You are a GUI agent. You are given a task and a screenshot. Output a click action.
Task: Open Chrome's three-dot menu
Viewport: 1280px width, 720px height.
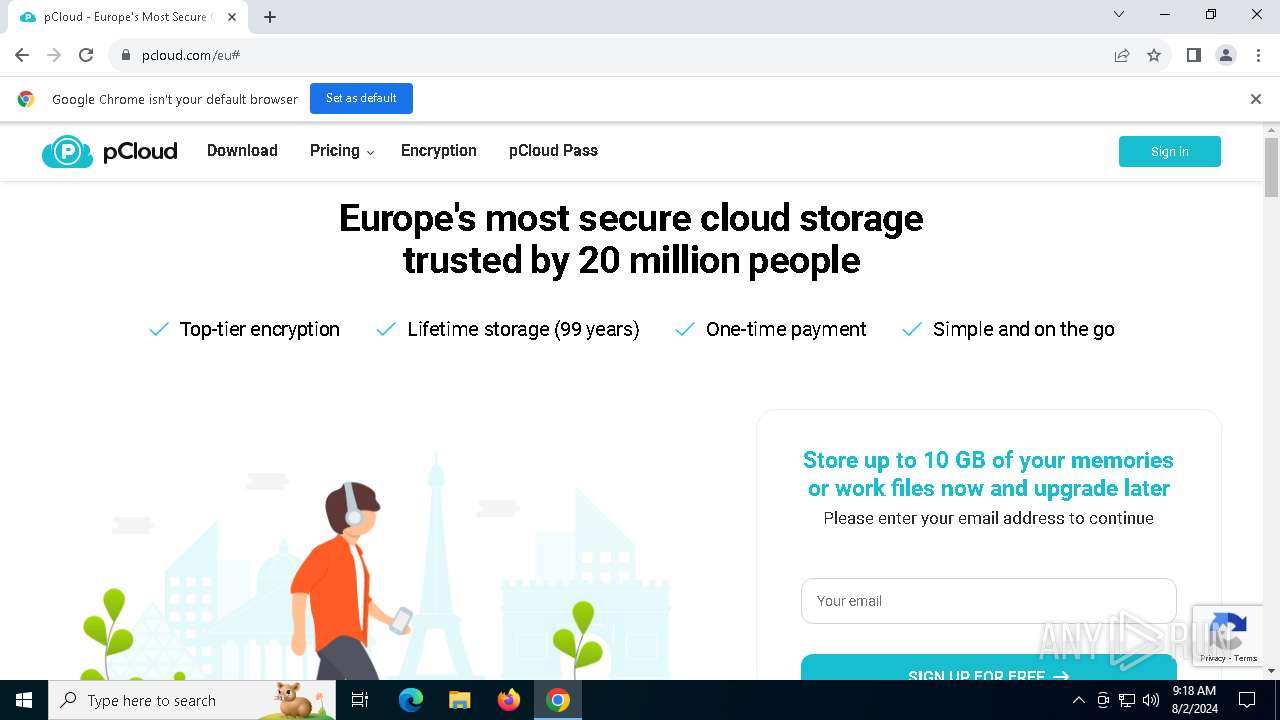tap(1258, 55)
